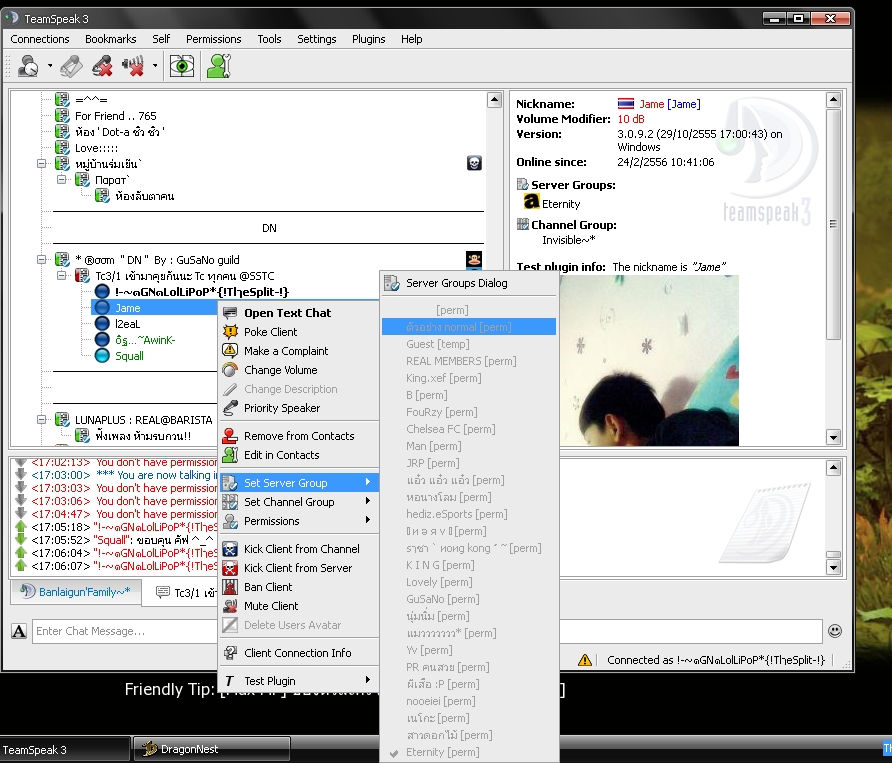The image size is (892, 763).
Task: Toggle hediz.eSports [perm] server group
Action: [469, 514]
